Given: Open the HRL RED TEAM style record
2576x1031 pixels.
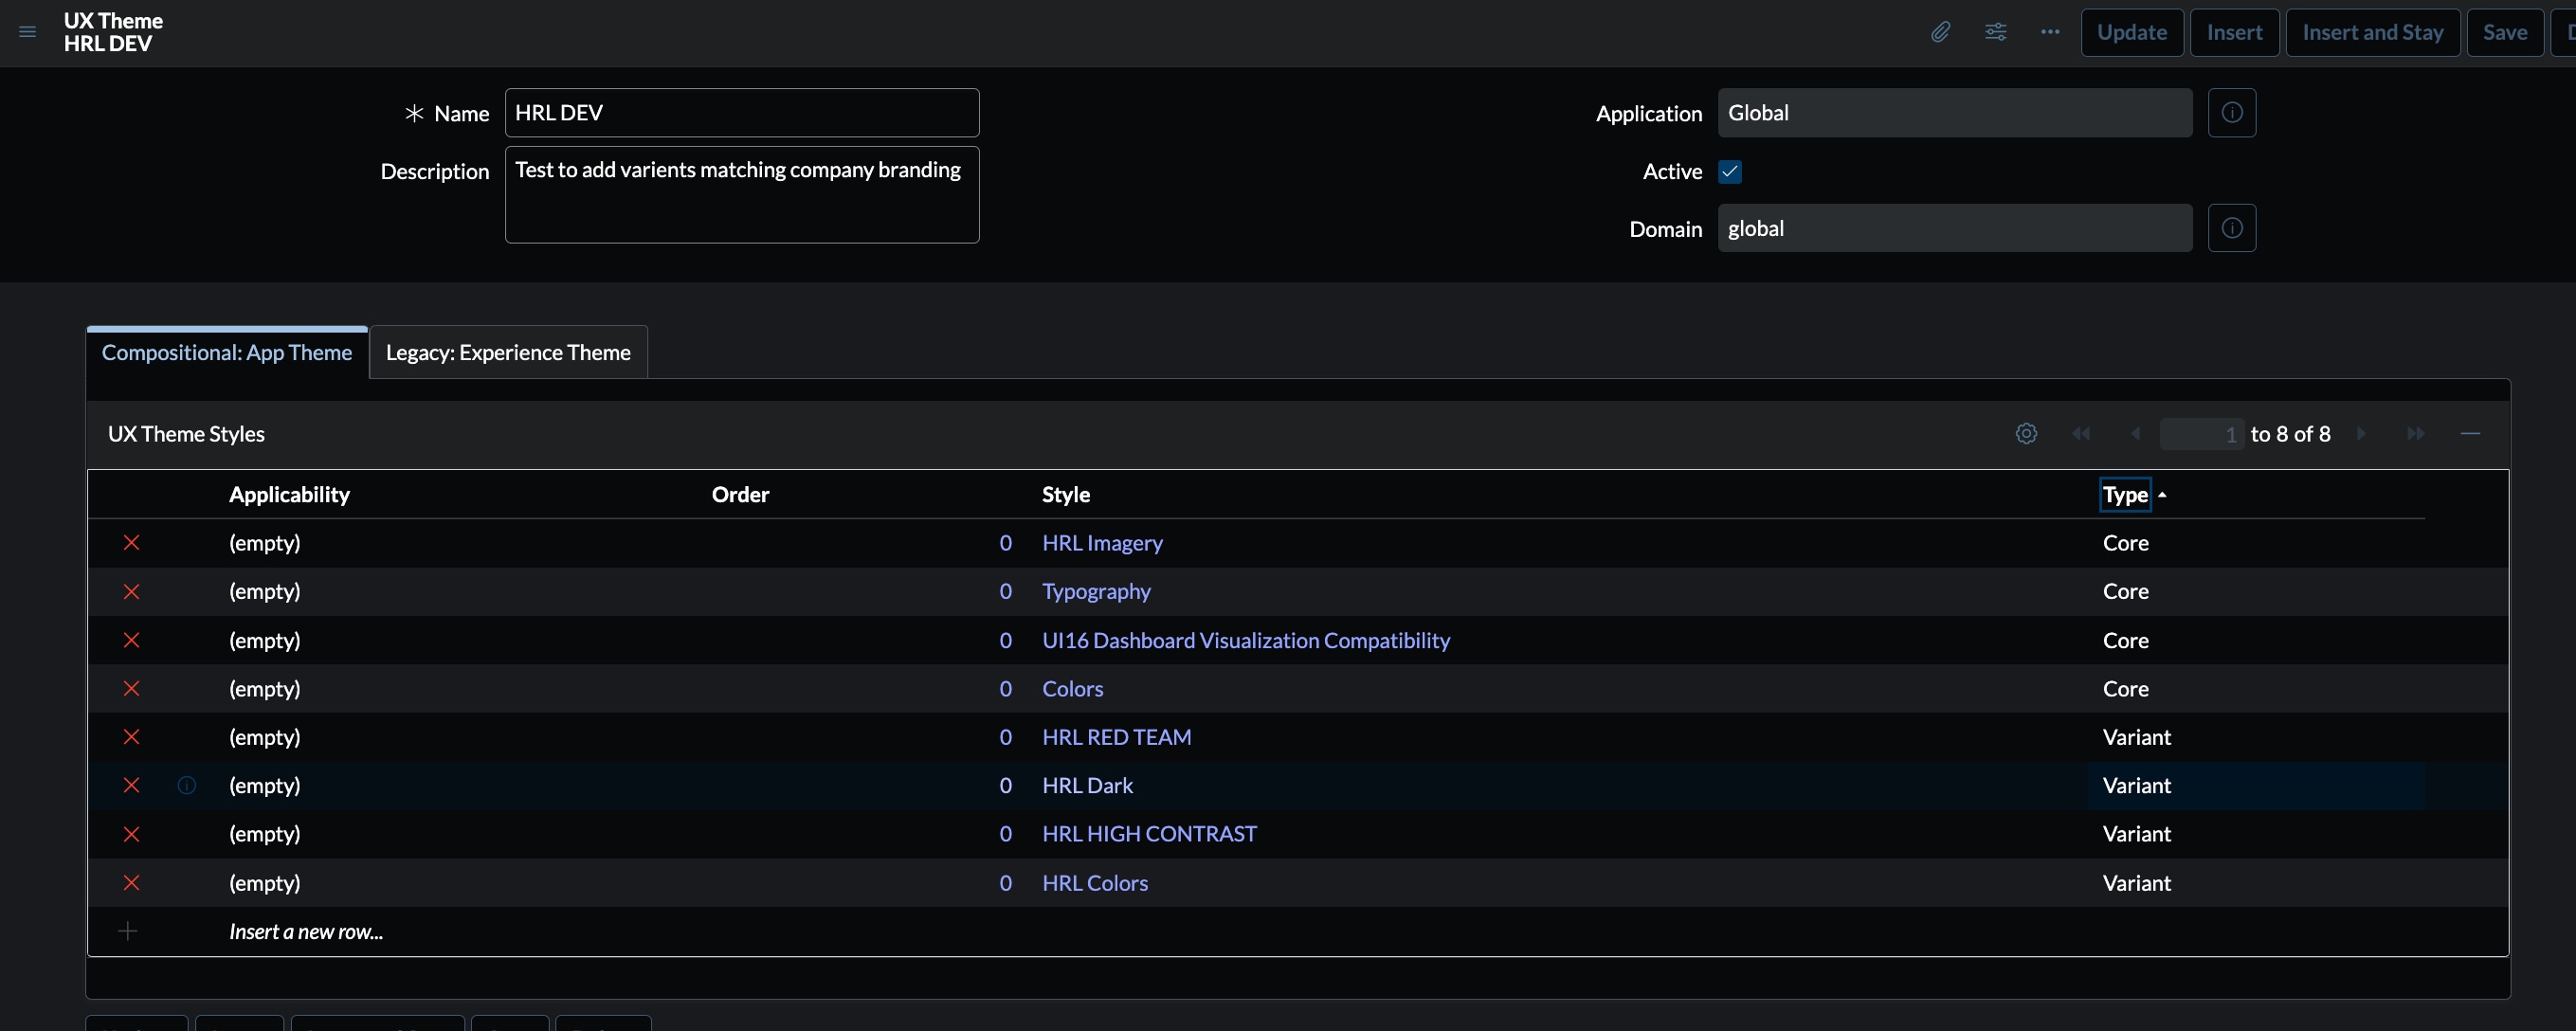Looking at the screenshot, I should pos(1116,737).
